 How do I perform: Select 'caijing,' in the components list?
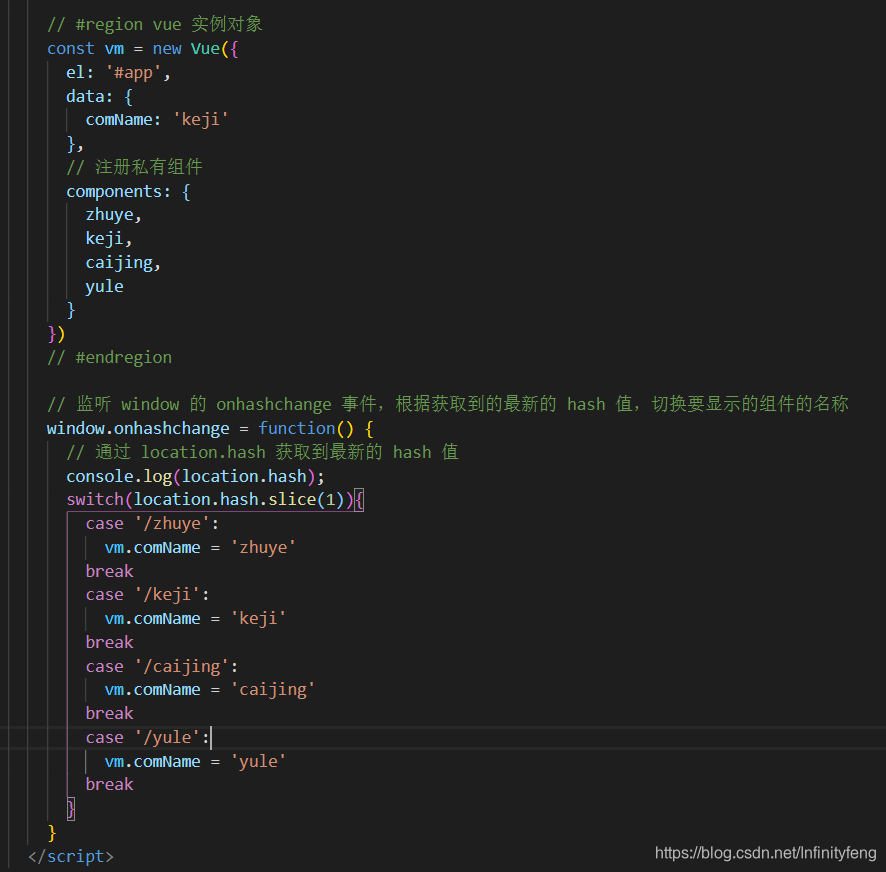coord(123,263)
